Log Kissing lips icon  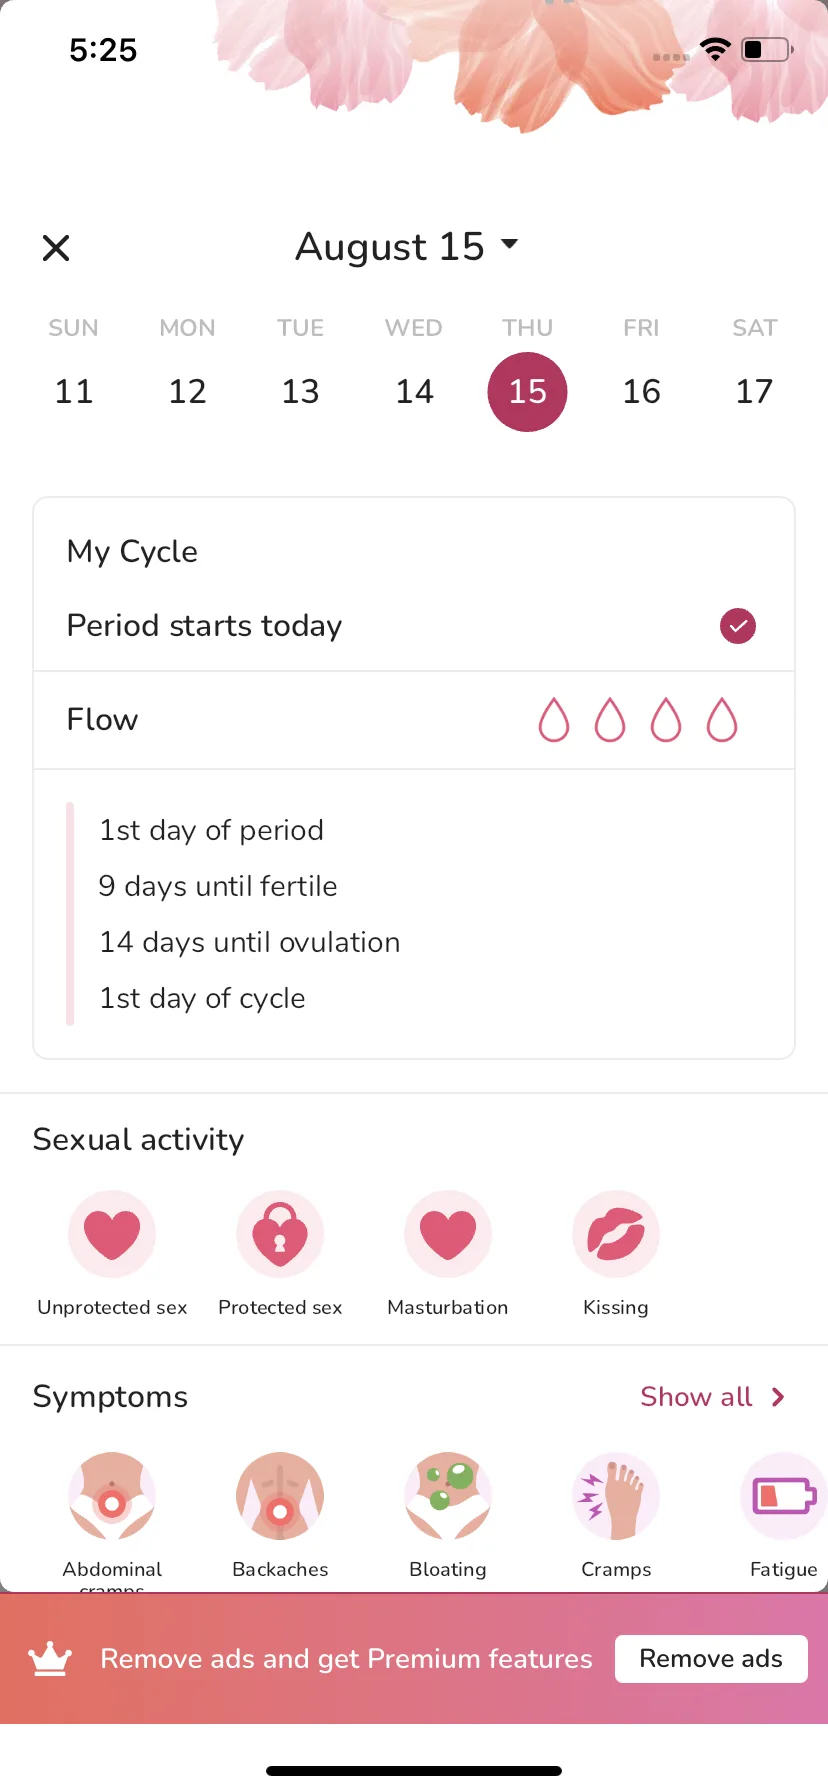616,1234
